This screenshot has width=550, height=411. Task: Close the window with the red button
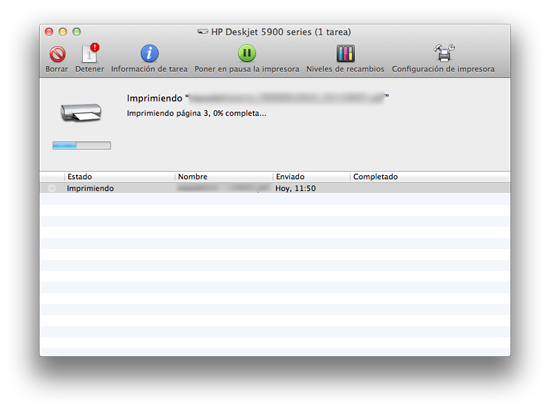pos(49,32)
